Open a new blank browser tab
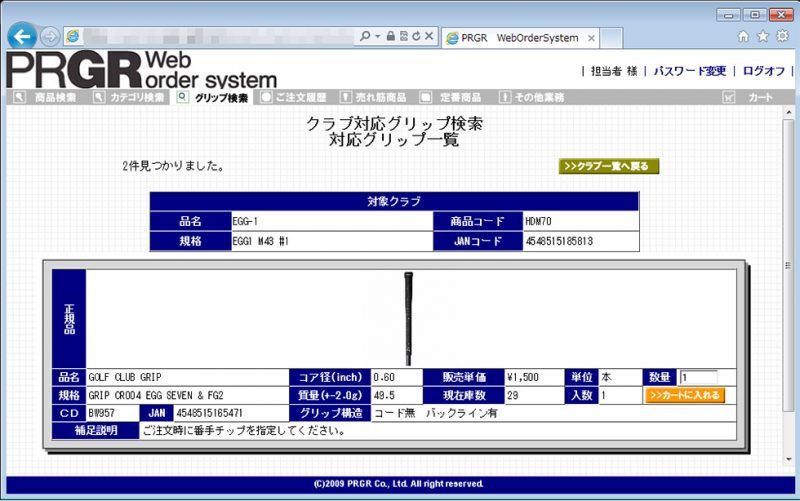Viewport: 800px width, 501px height. click(611, 38)
